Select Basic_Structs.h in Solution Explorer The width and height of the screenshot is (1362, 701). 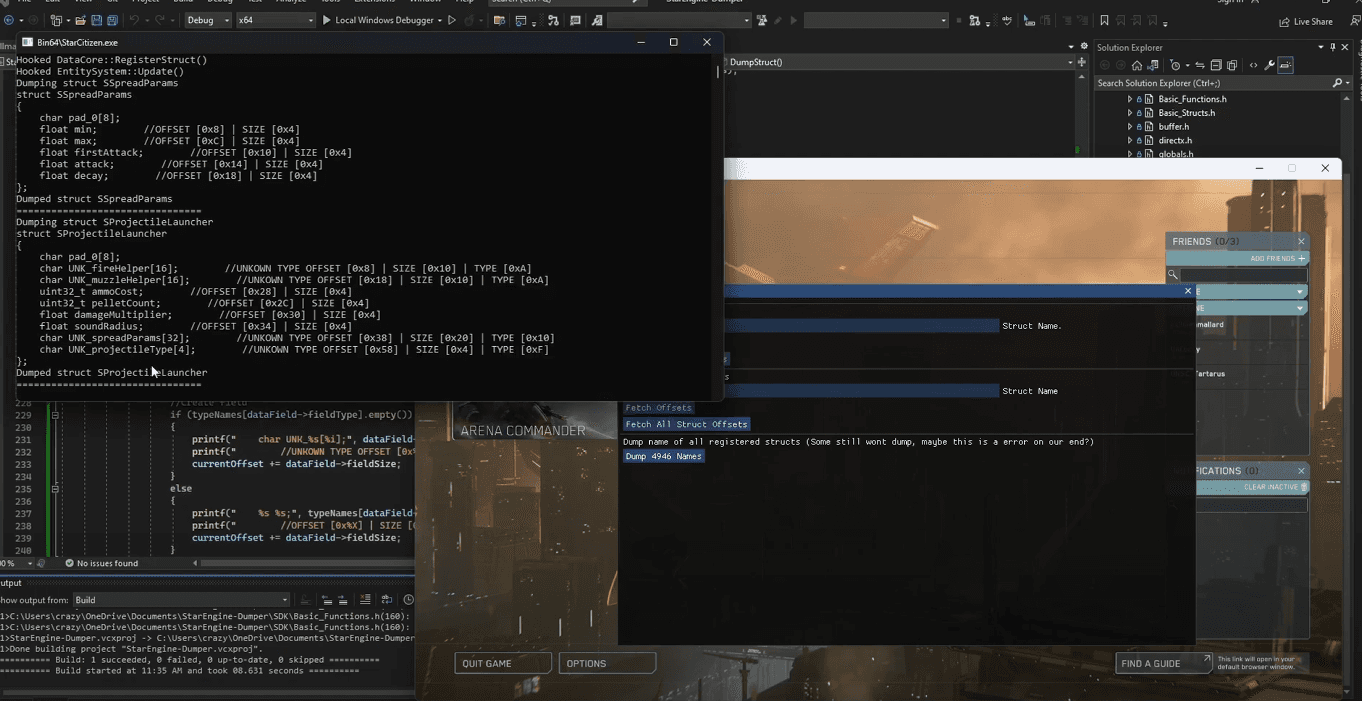point(1186,113)
